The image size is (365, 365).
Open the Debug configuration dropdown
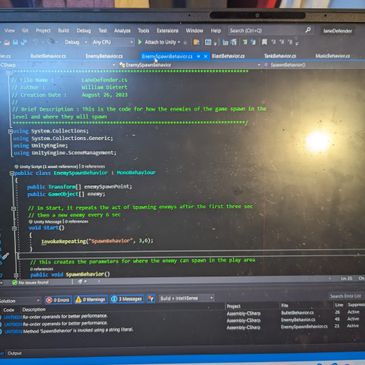tap(75, 42)
